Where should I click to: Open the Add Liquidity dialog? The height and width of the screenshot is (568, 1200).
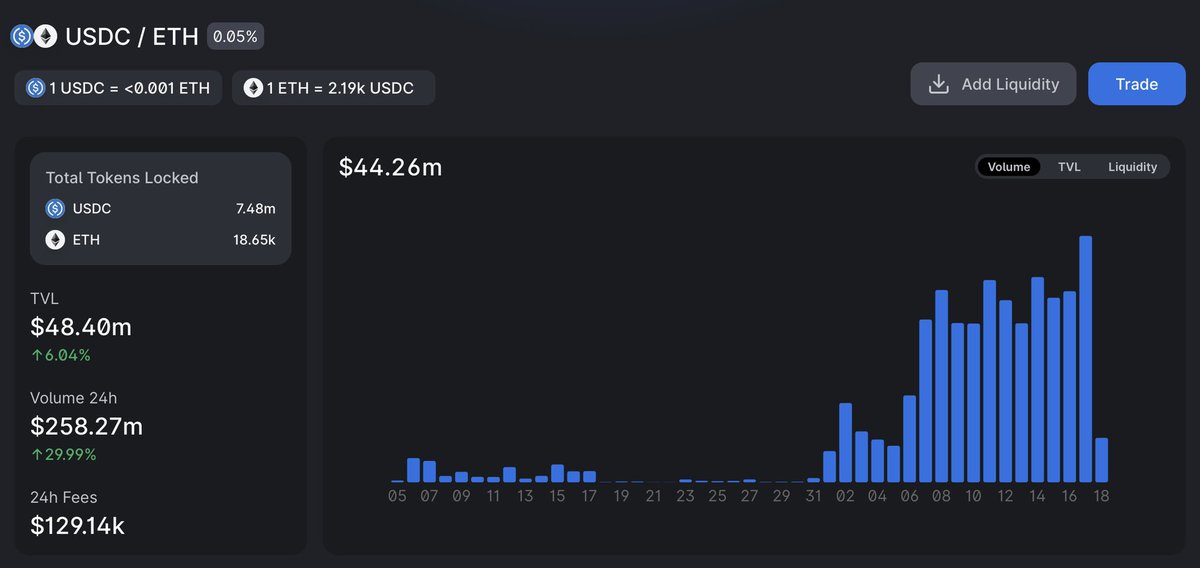[x=993, y=84]
